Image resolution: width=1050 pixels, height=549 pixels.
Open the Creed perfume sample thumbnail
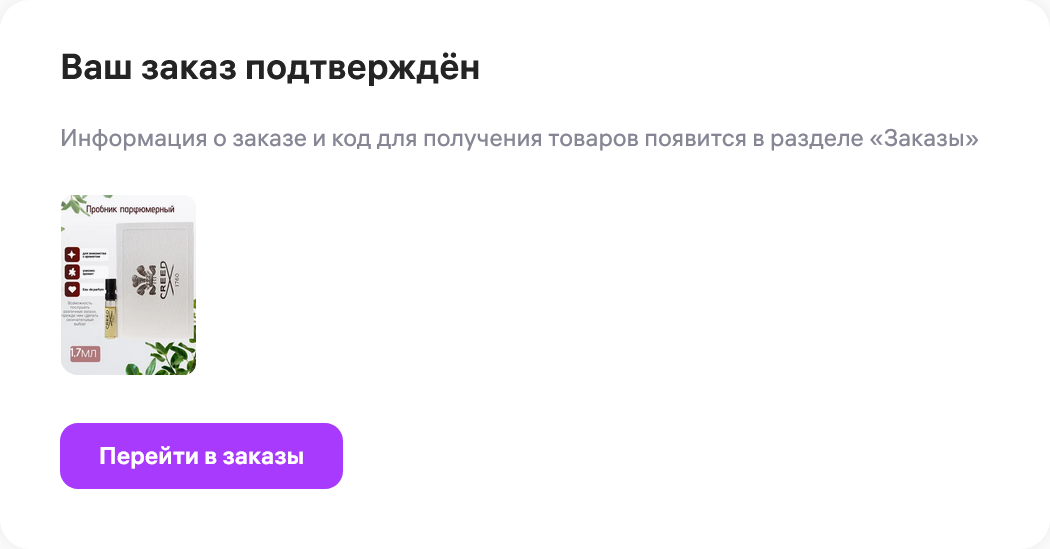[x=128, y=285]
